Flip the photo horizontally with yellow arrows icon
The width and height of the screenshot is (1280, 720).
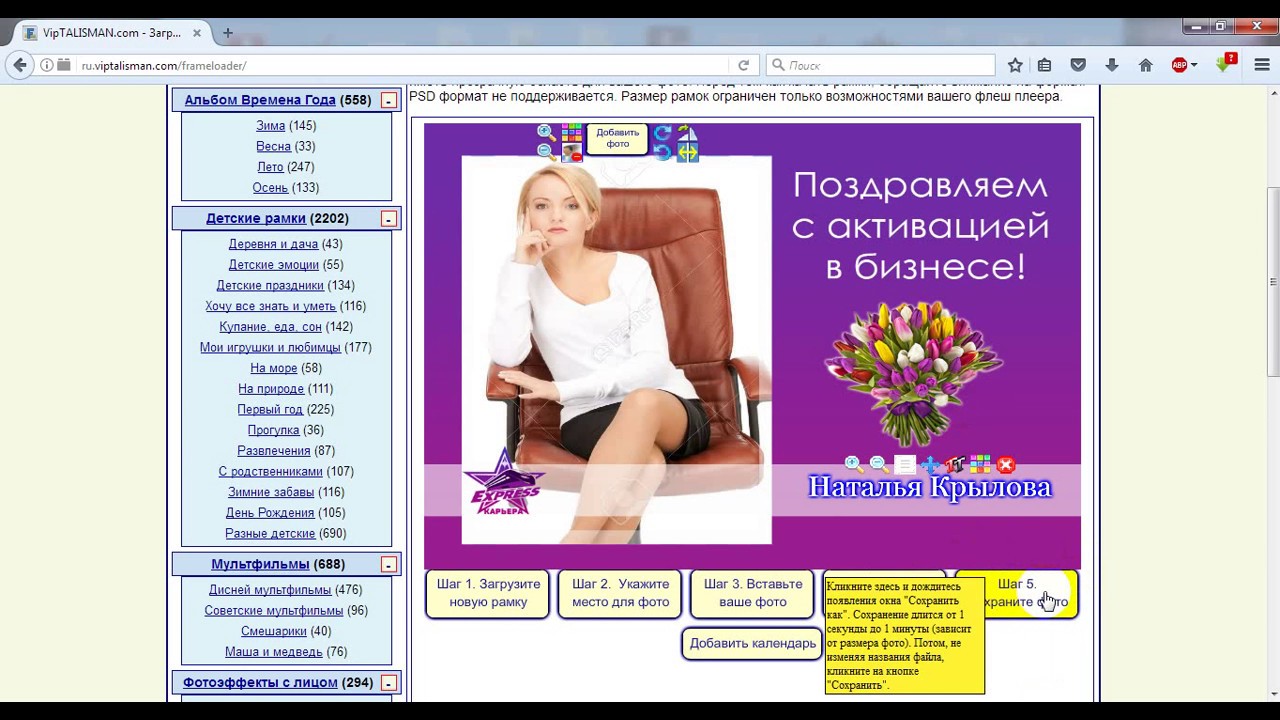pos(688,152)
